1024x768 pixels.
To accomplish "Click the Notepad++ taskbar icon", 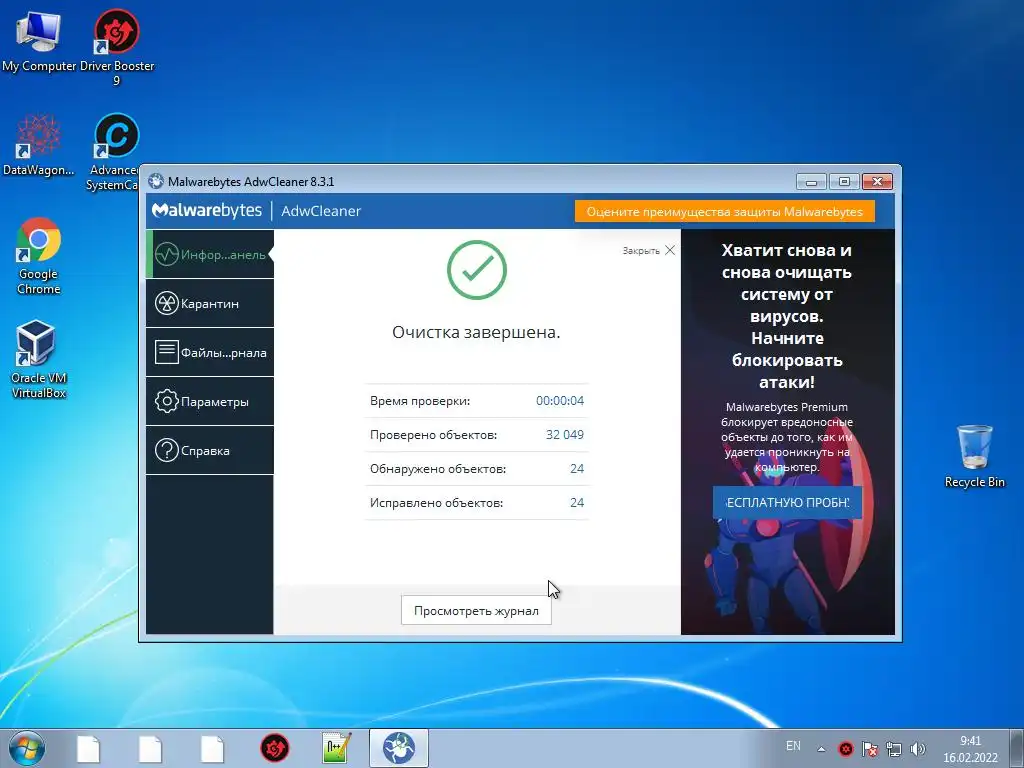I will 337,748.
